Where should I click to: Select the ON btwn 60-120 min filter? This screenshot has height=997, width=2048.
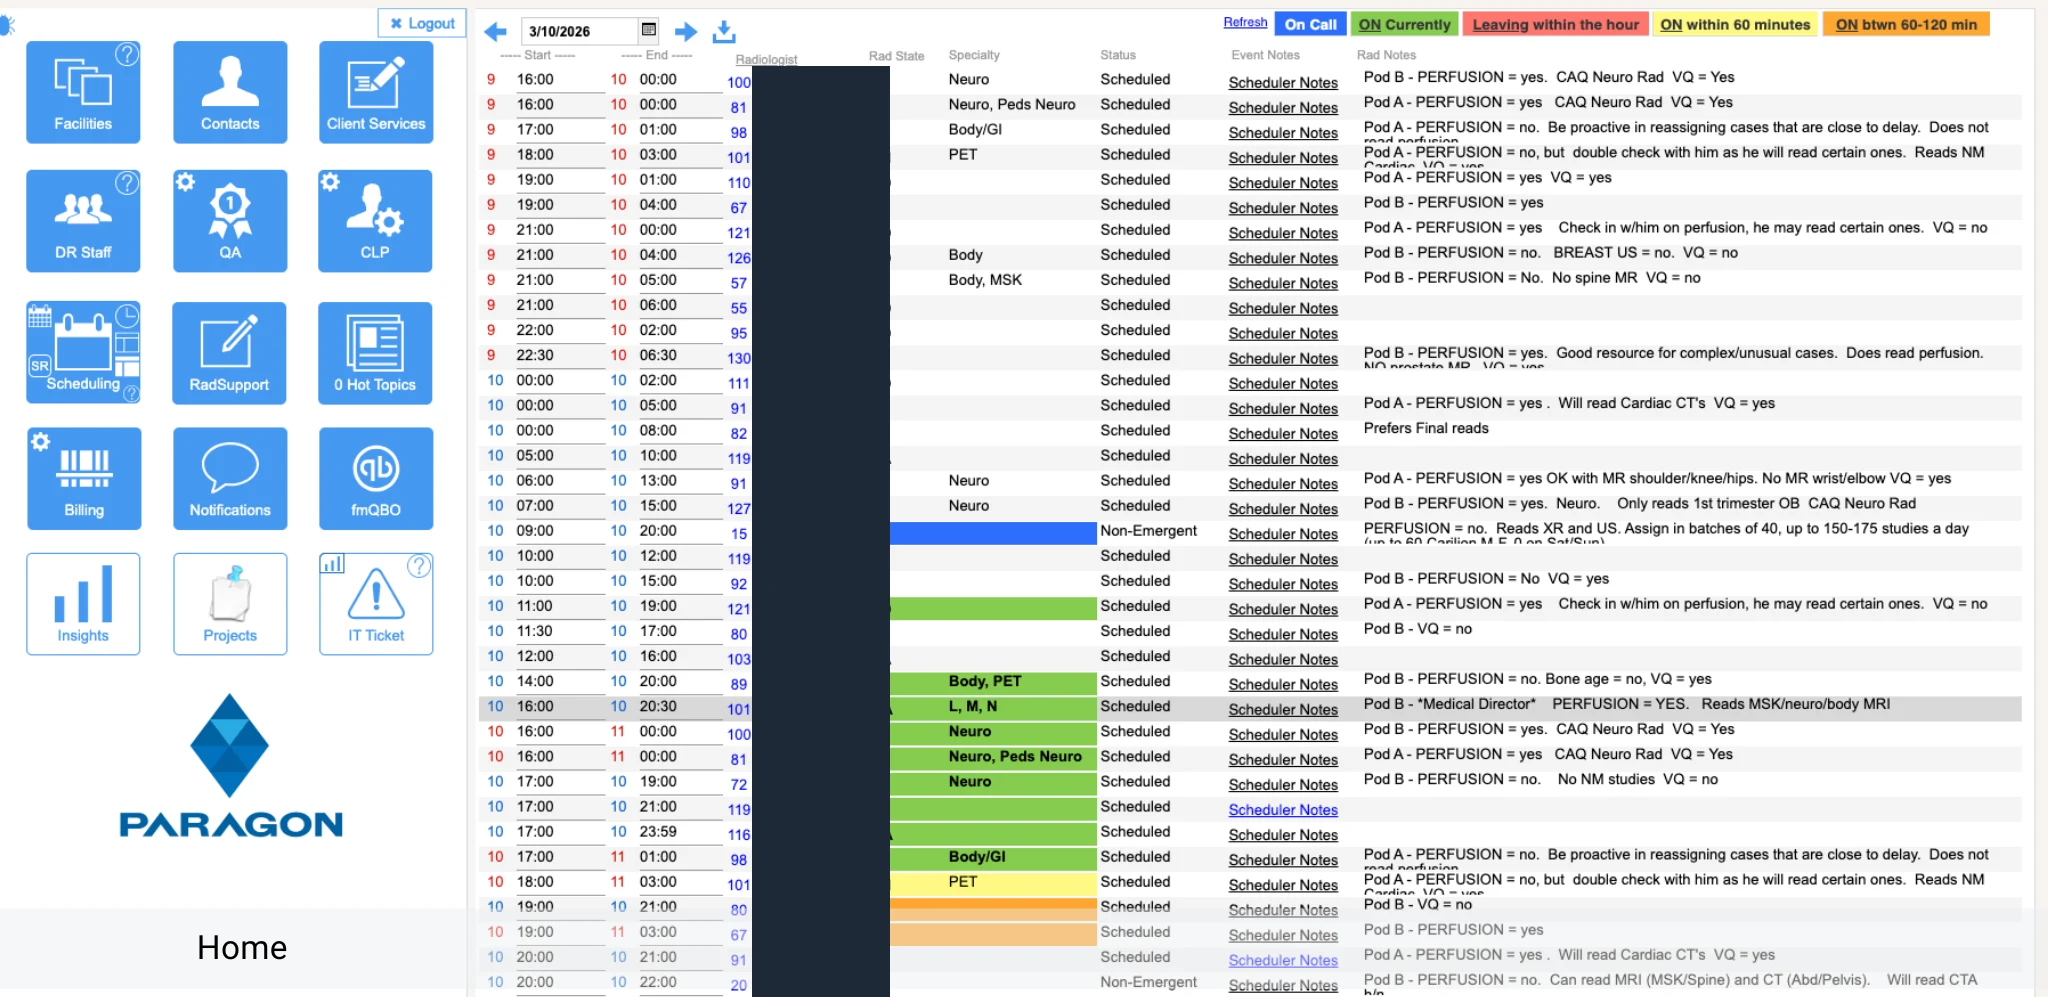pyautogui.click(x=1906, y=24)
